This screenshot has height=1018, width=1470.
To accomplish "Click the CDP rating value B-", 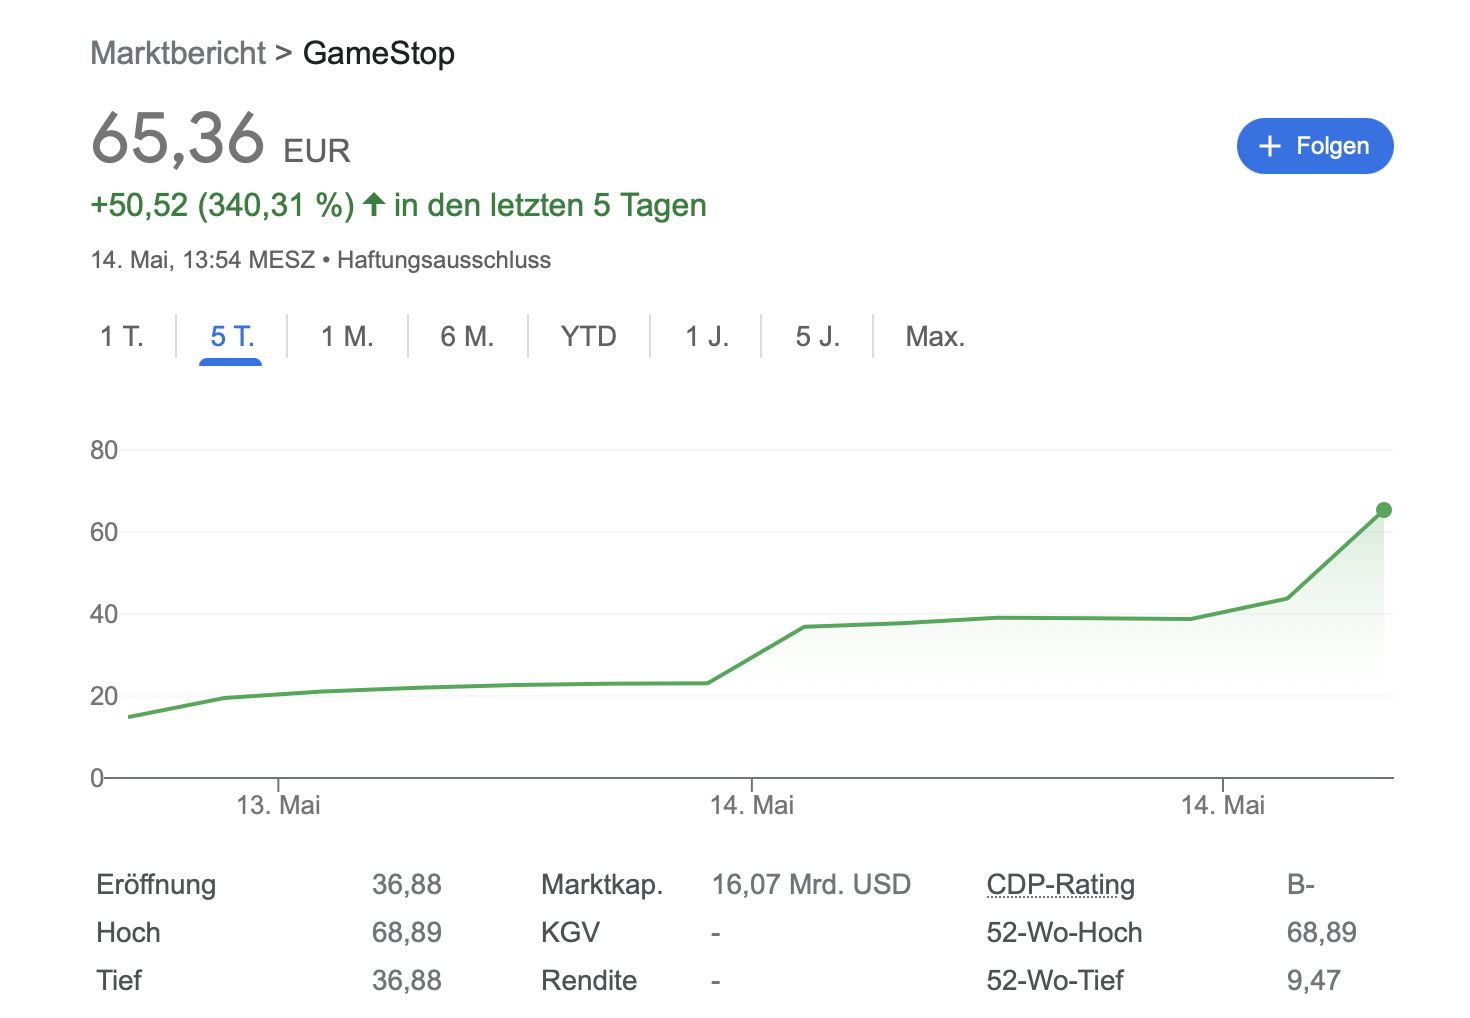I will 1301,885.
